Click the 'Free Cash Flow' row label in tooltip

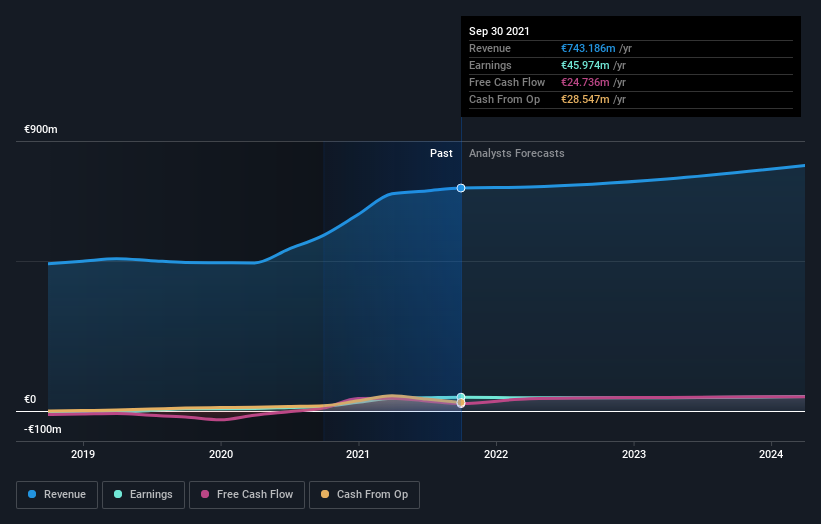(x=507, y=82)
